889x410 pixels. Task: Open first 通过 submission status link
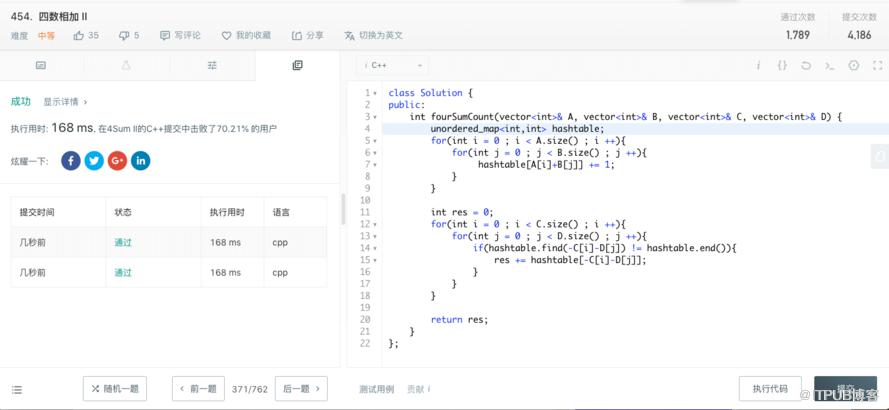[x=123, y=242]
